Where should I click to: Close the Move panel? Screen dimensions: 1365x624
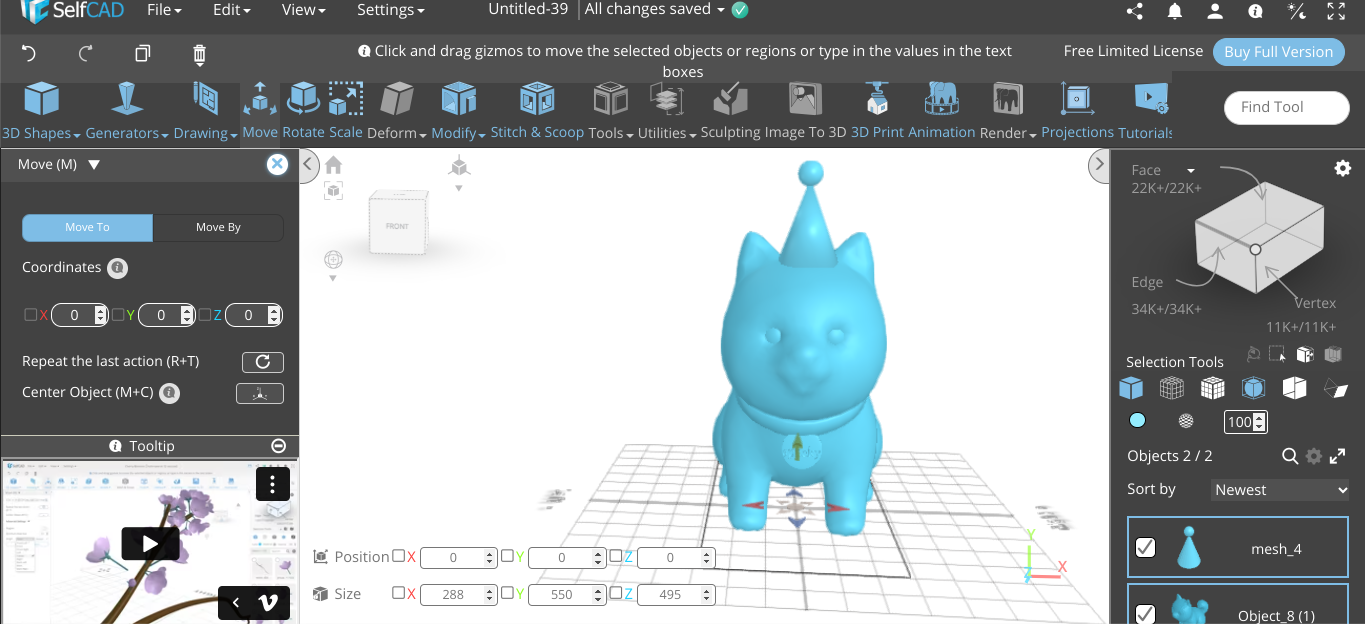tap(278, 165)
